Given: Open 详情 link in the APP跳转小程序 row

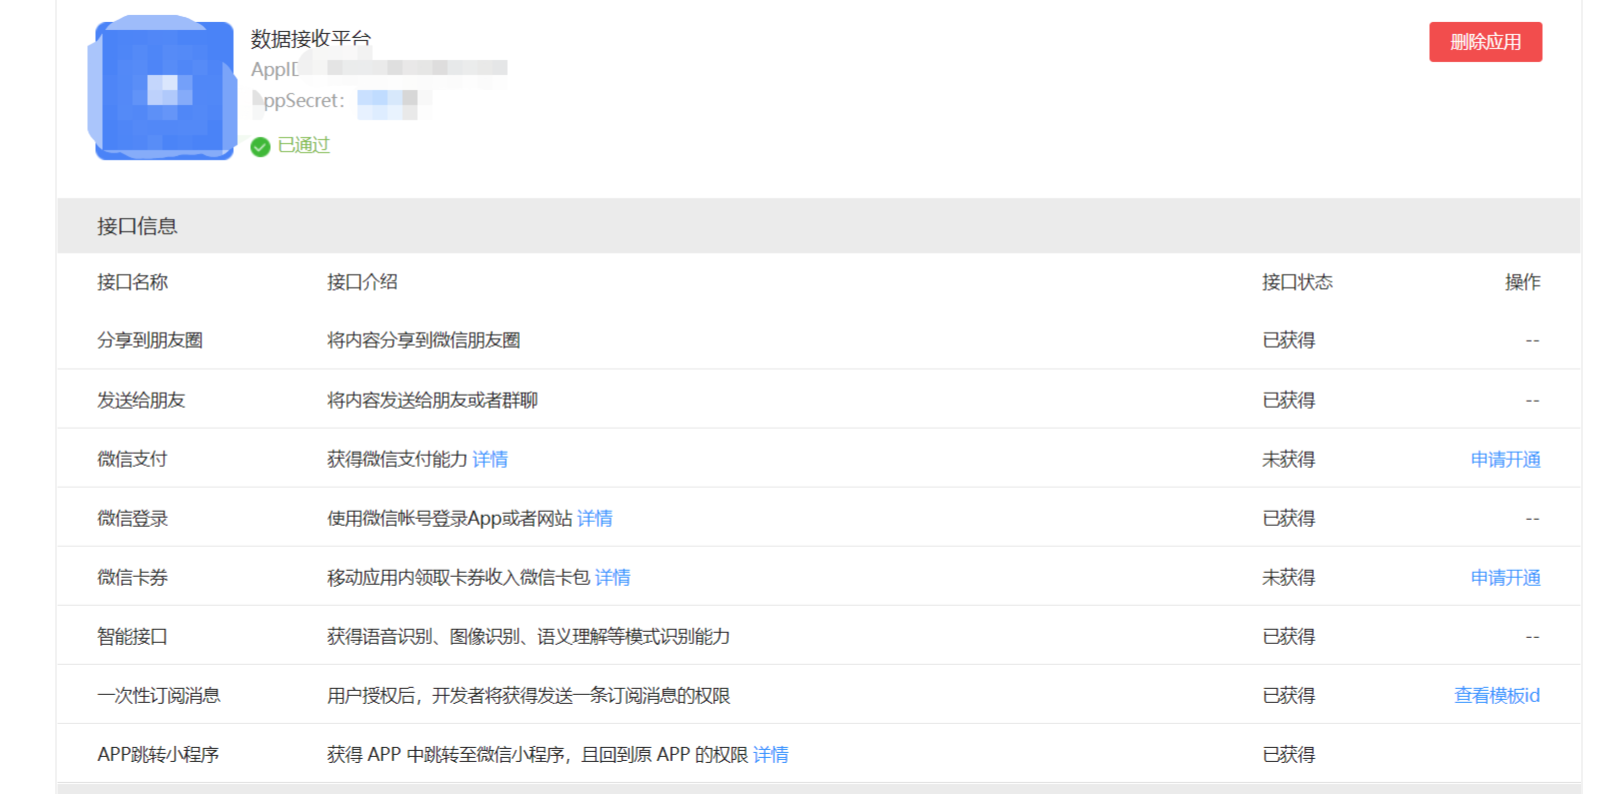Looking at the screenshot, I should (x=771, y=754).
